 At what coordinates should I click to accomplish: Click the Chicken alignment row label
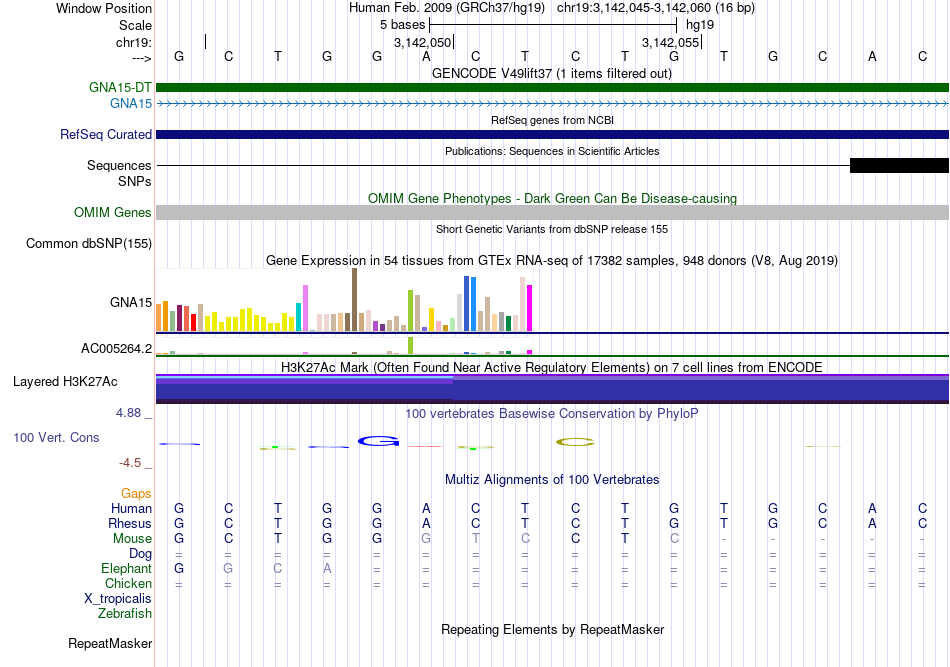point(128,583)
